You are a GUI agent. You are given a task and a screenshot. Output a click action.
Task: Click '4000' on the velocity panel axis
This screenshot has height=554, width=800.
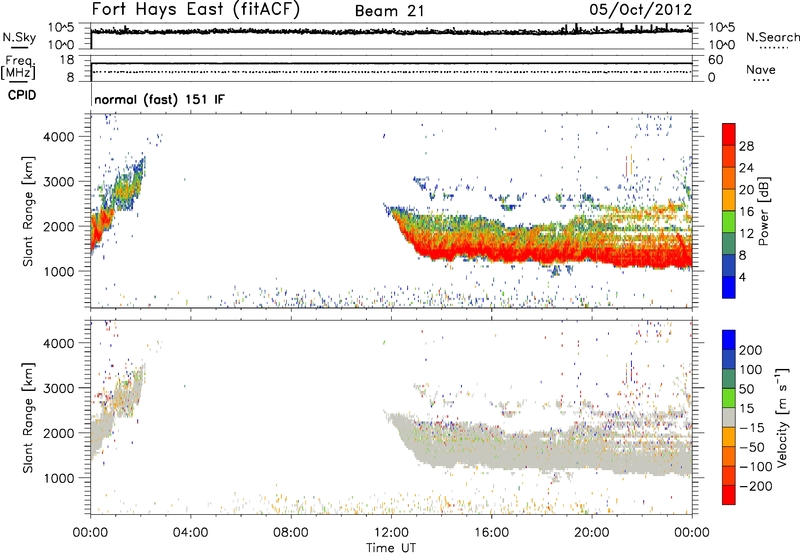[x=59, y=343]
